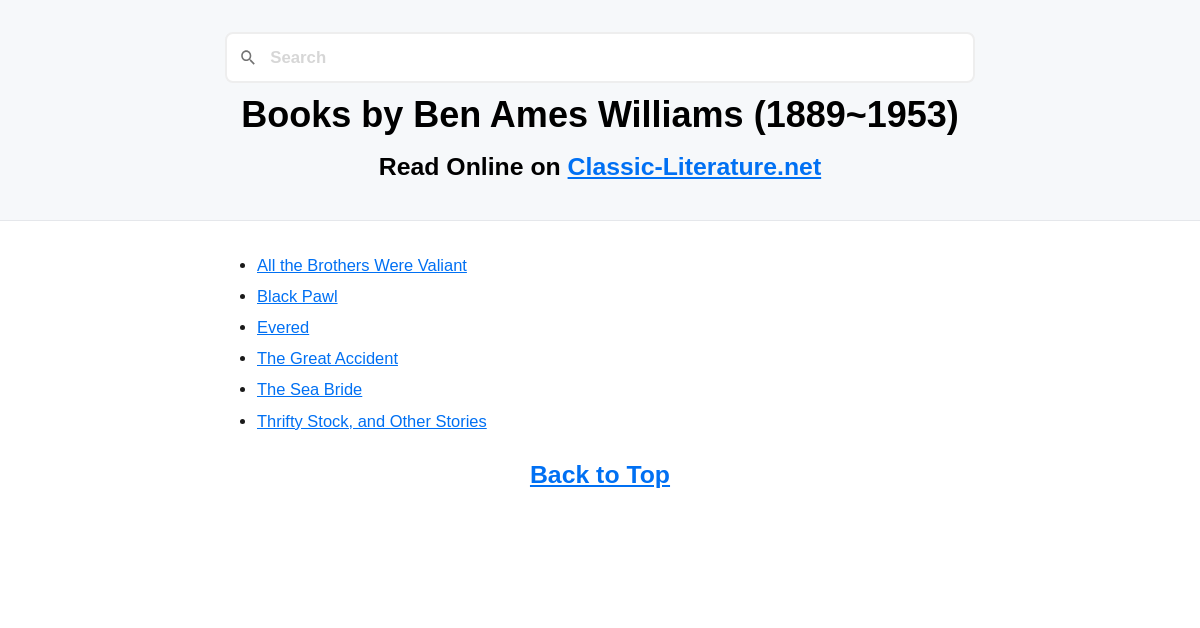
Task: Open "Thrifty Stock, and Other Stories"
Action: [372, 421]
